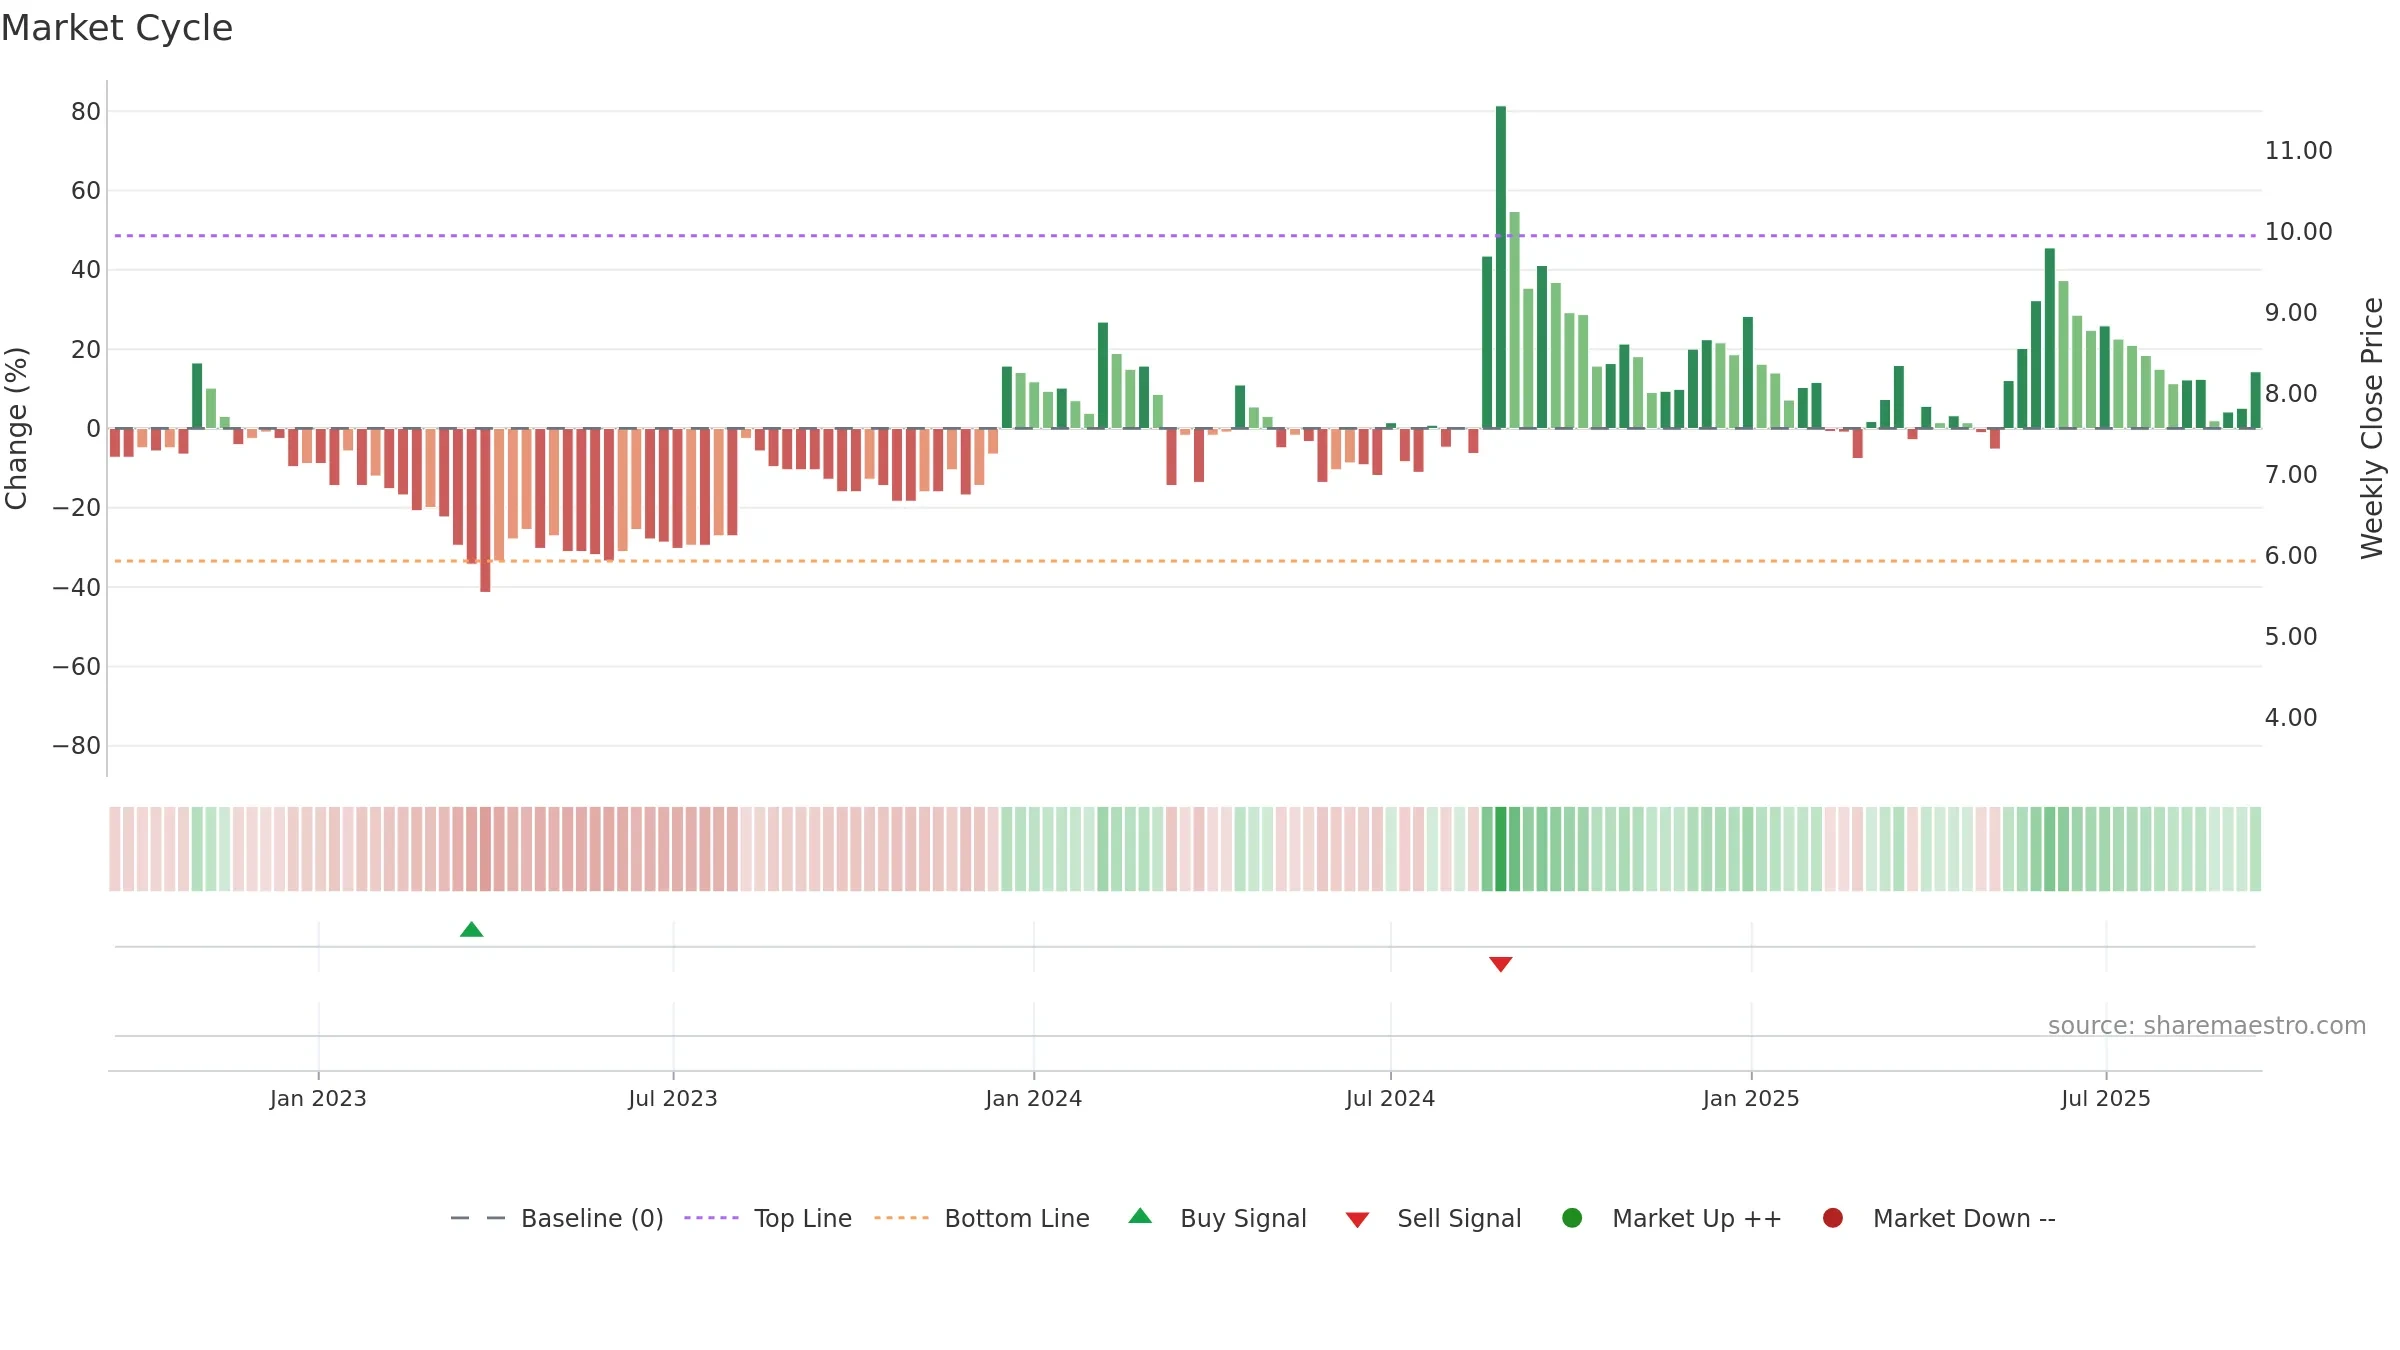This screenshot has width=2400, height=1350.
Task: Toggle the Buy Signal legend label
Action: pos(1243,1218)
